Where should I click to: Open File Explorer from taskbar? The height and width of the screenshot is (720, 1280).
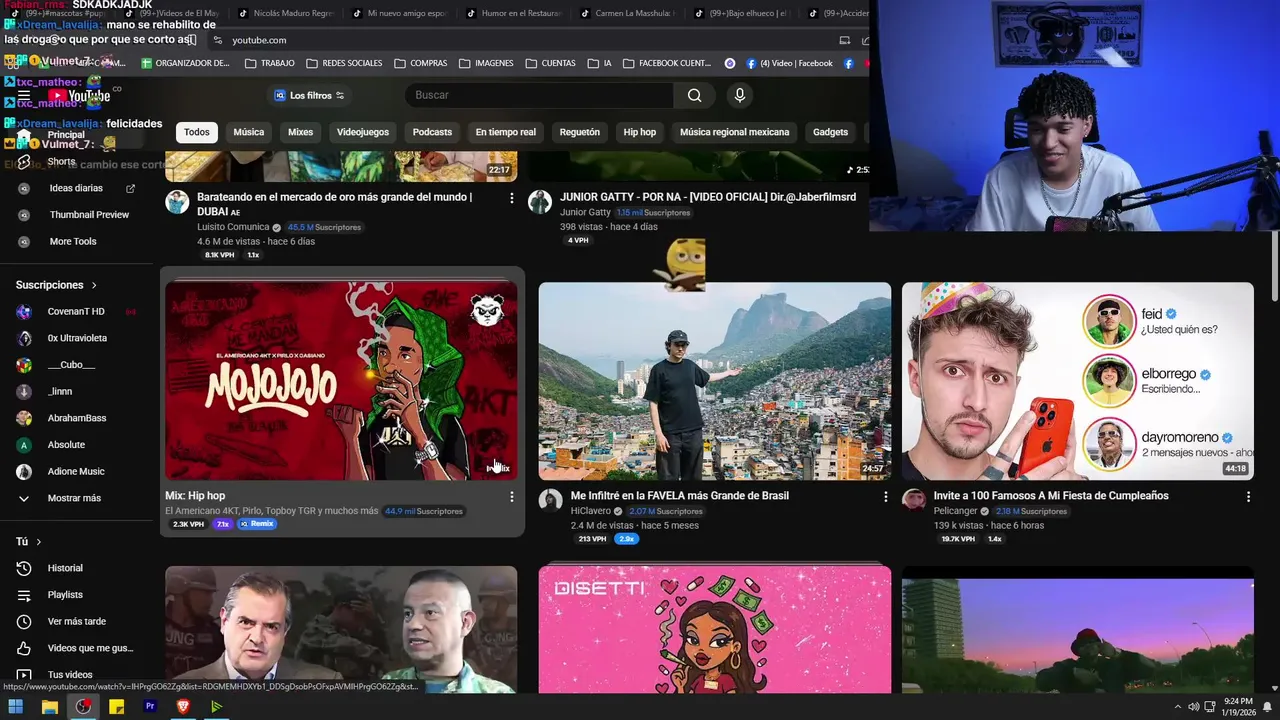point(49,707)
